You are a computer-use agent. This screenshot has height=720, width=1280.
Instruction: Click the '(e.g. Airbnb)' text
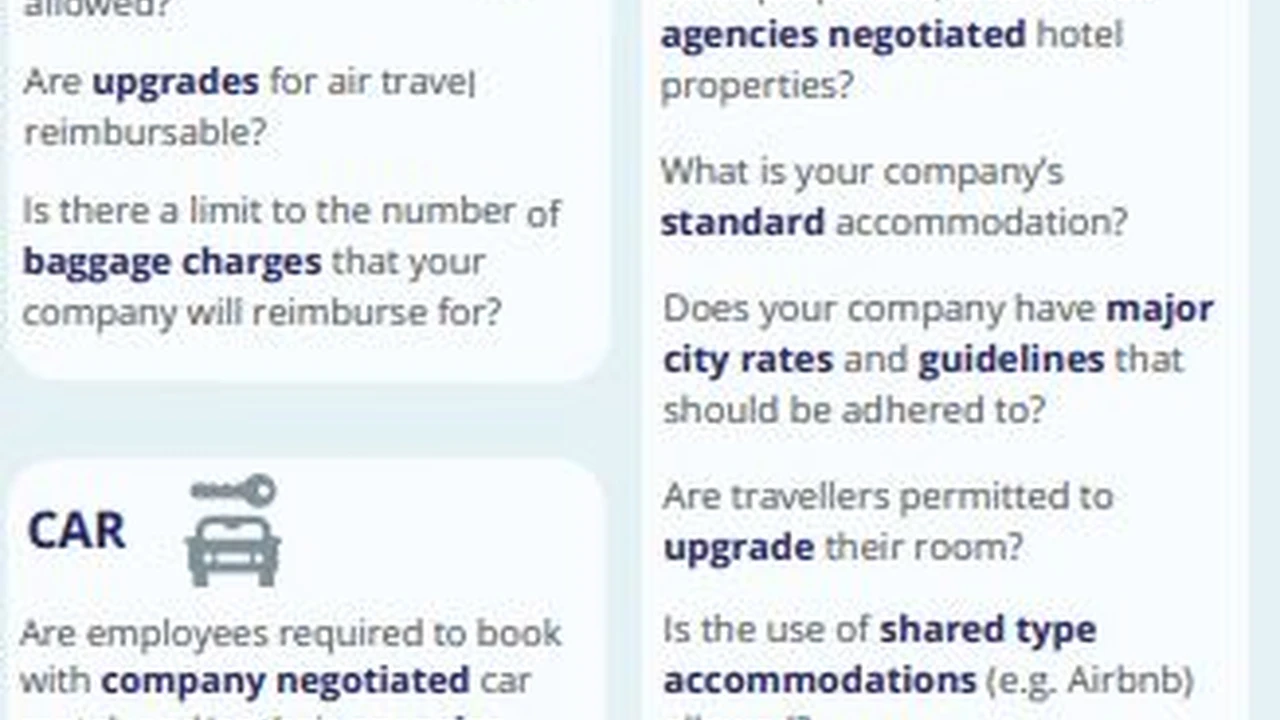(1090, 680)
